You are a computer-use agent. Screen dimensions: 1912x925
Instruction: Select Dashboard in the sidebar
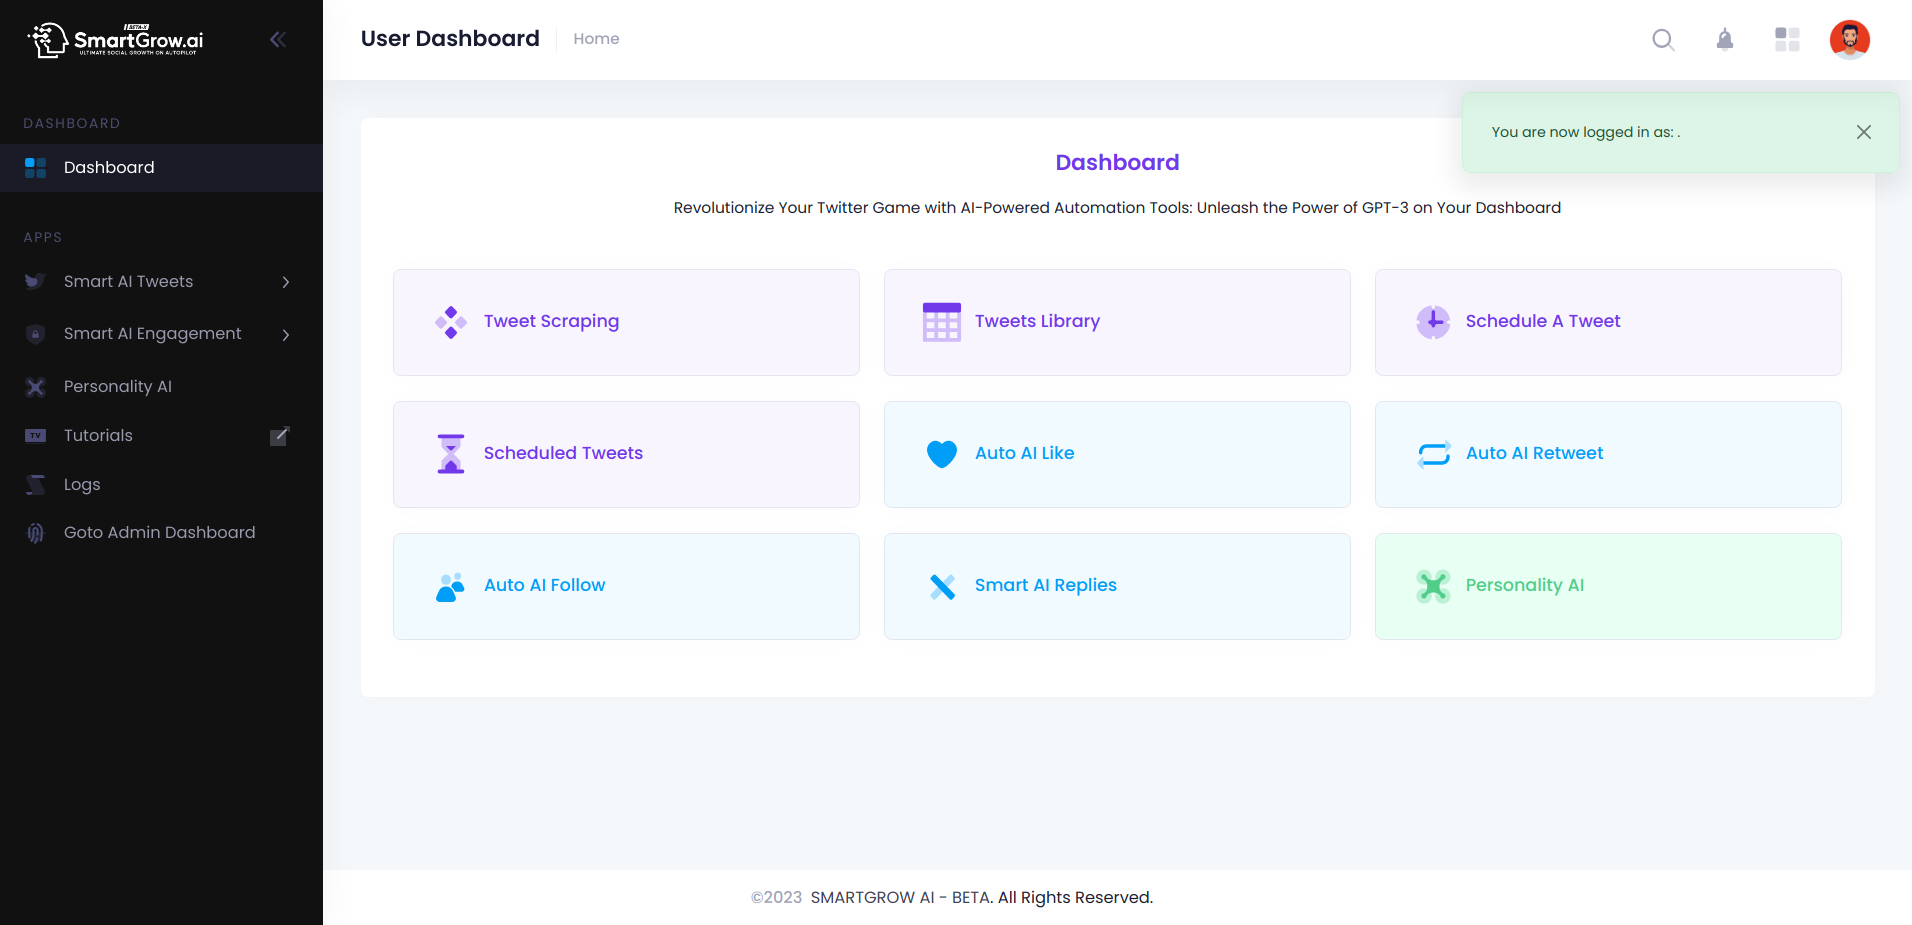click(109, 167)
